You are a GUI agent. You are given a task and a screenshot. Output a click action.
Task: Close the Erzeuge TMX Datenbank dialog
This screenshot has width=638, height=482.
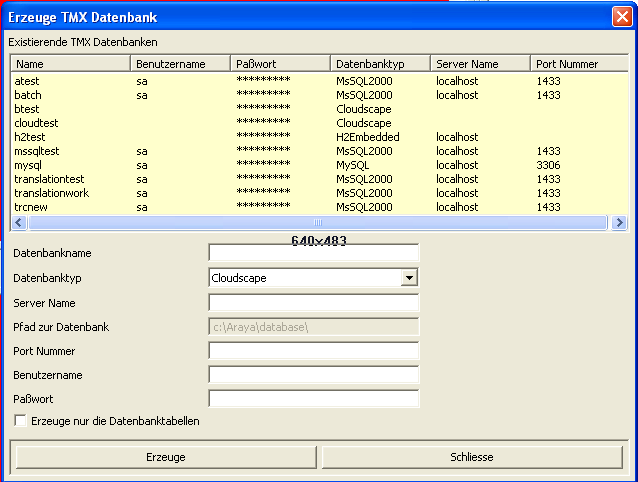click(621, 17)
